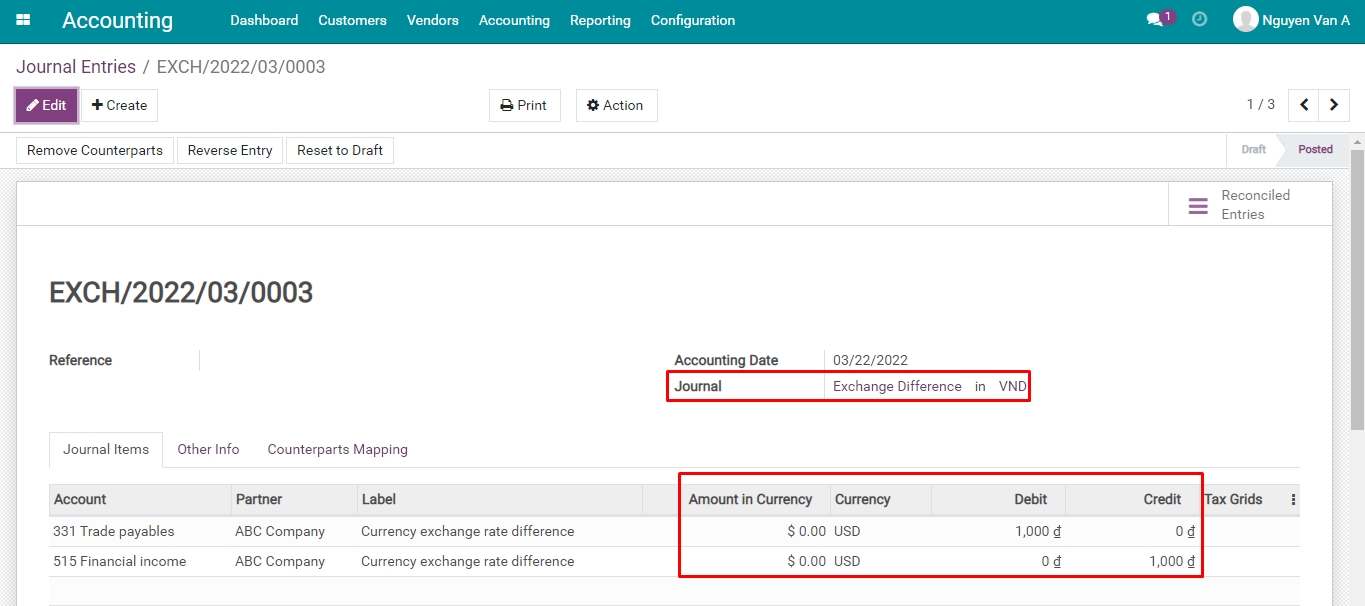Go to next record arrow
This screenshot has width=1365, height=606.
[1334, 105]
